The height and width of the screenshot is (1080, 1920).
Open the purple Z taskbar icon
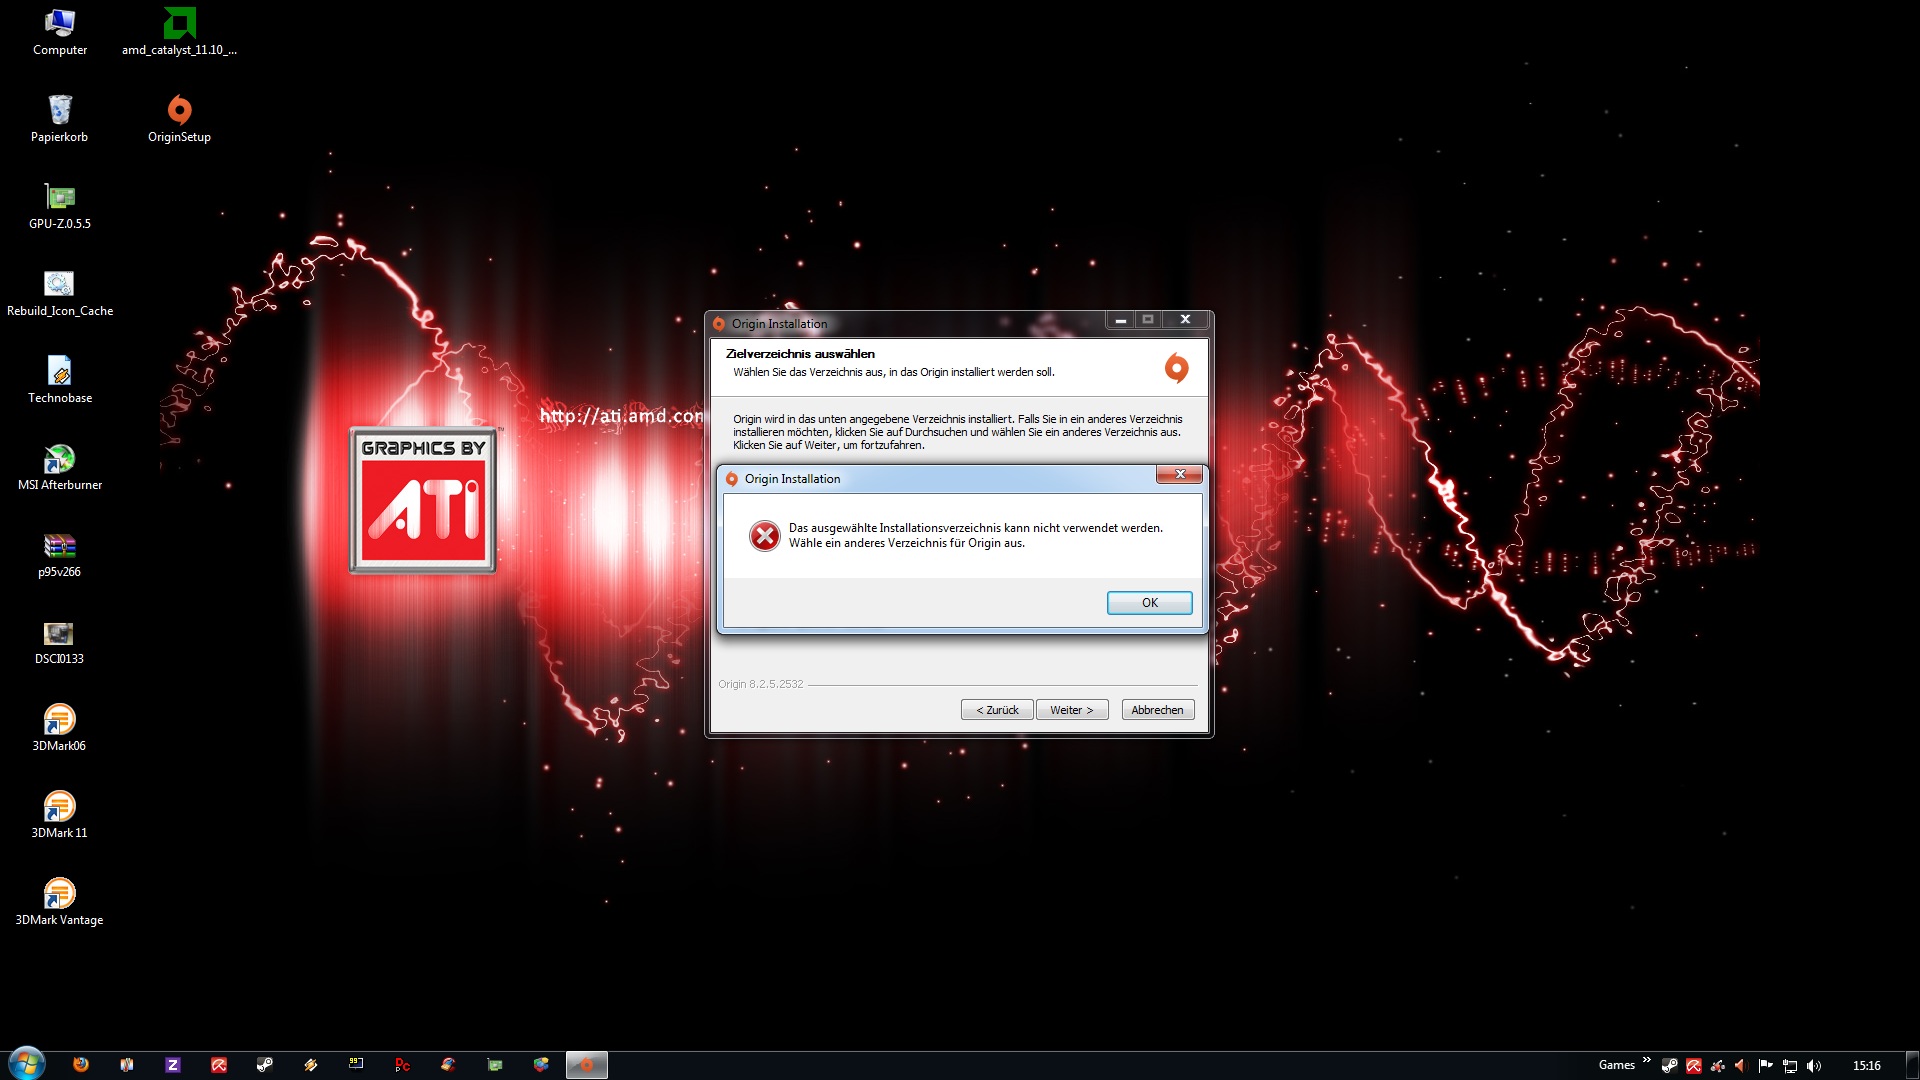(x=173, y=1065)
